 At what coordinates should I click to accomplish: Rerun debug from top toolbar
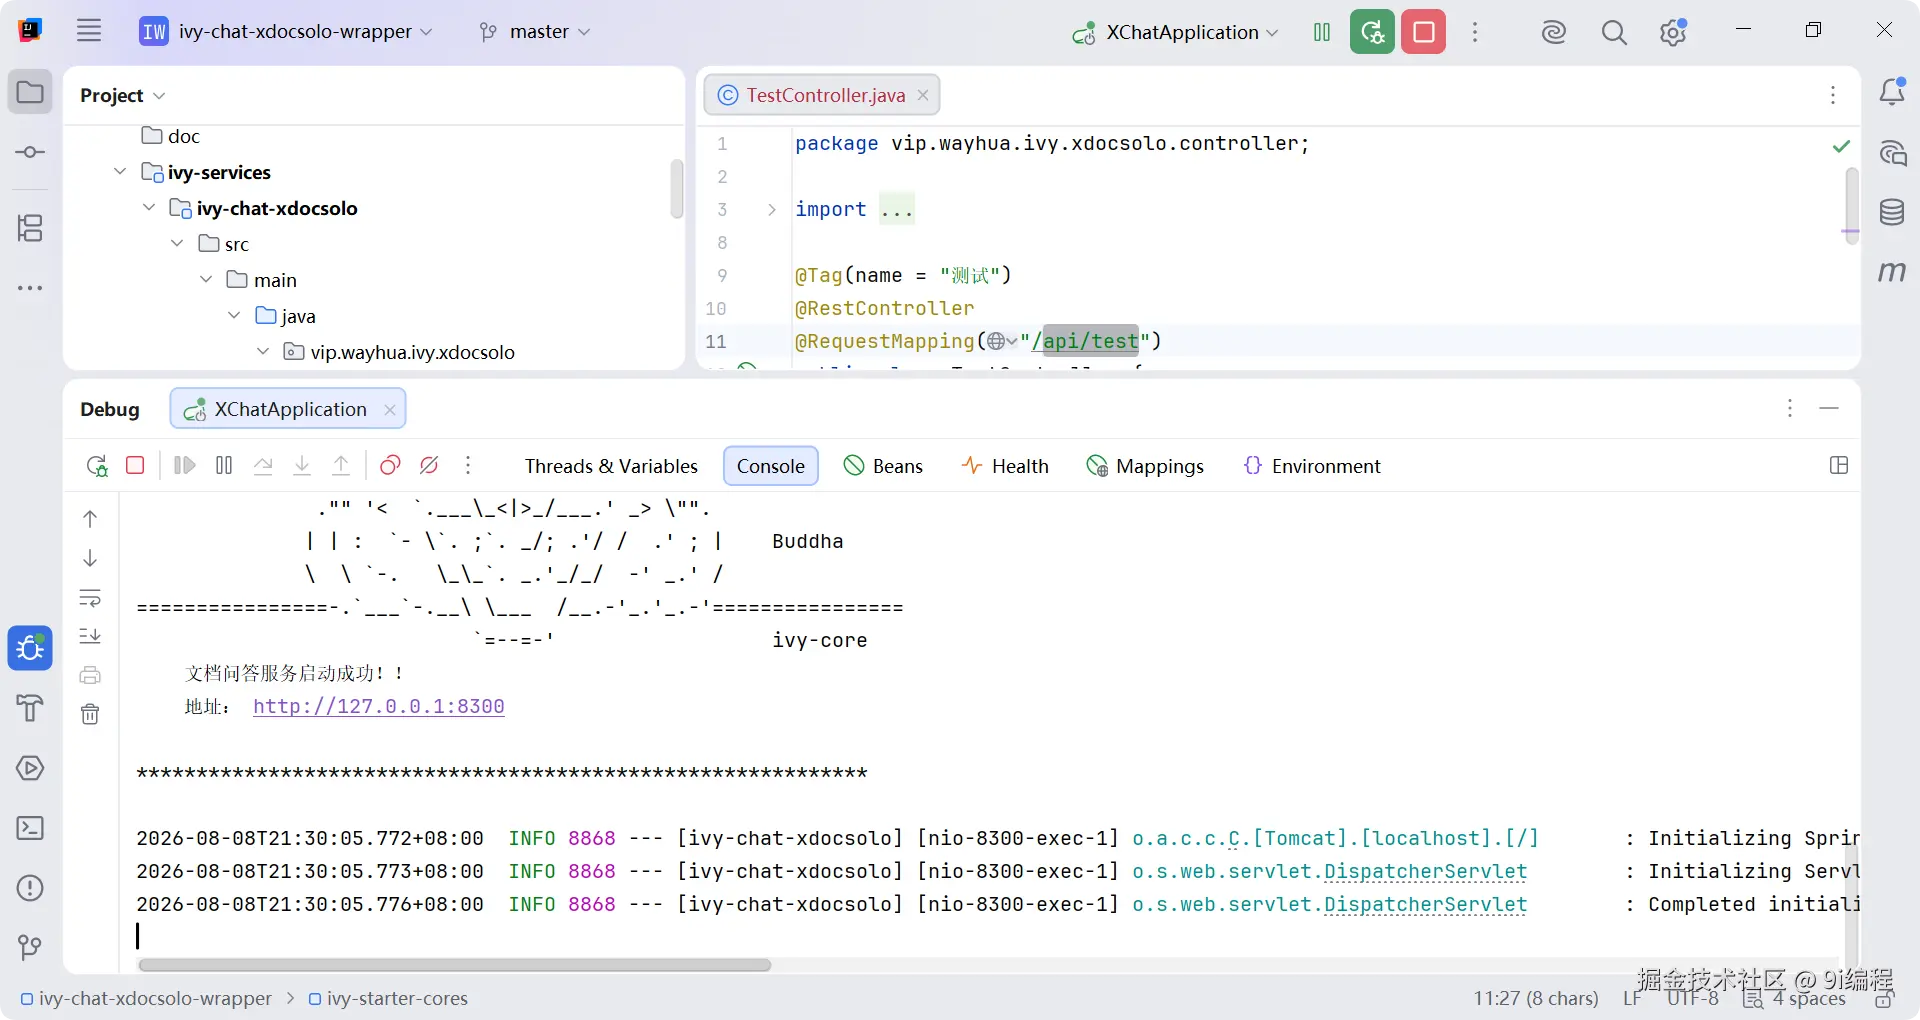coord(1372,32)
